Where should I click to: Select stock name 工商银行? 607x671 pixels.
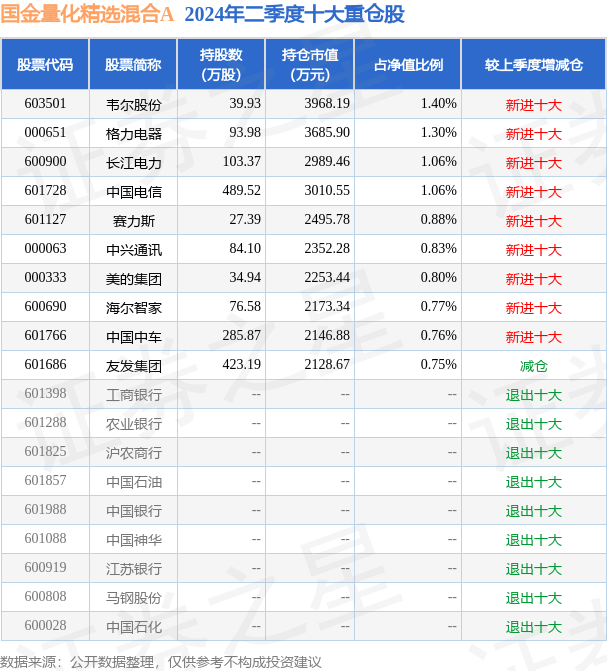coord(134,395)
